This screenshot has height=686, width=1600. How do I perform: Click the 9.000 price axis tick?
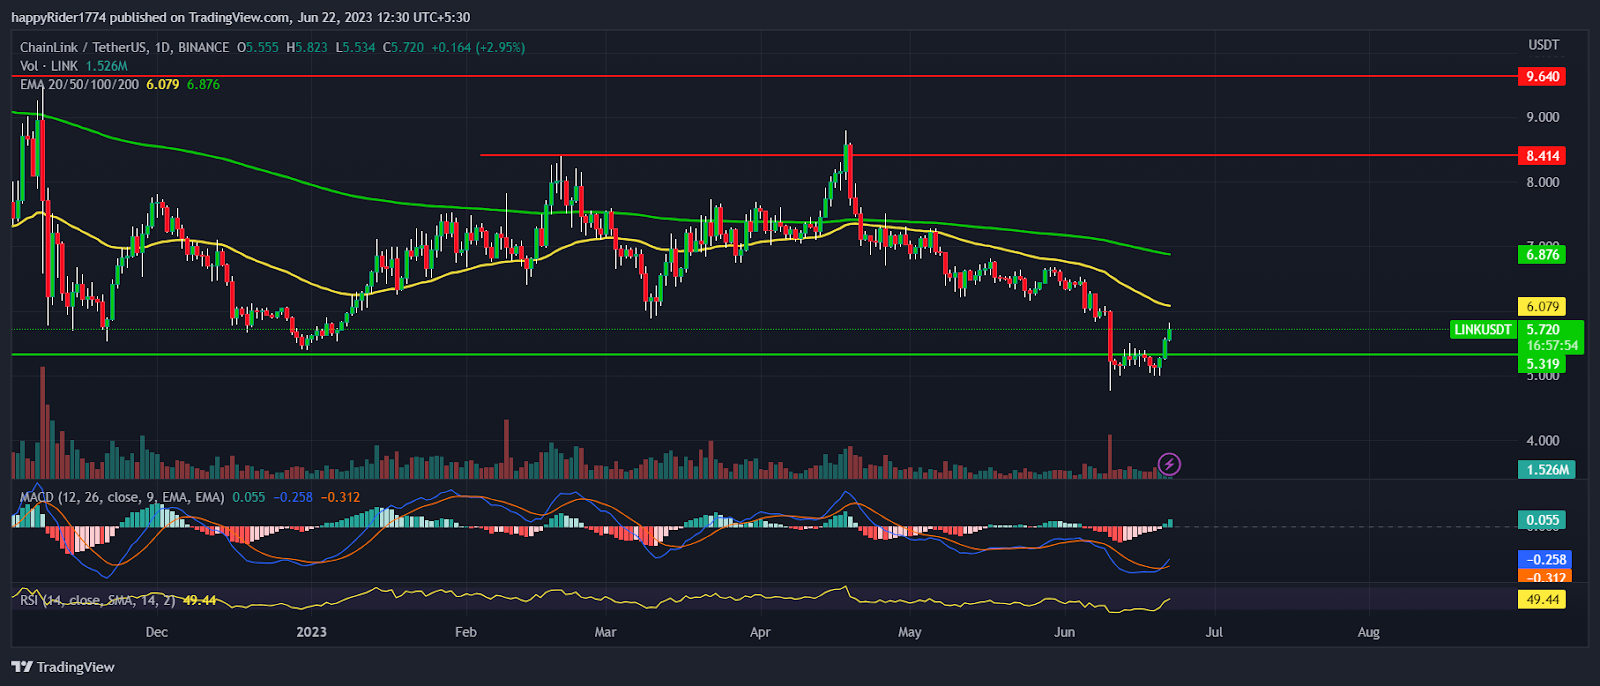tap(1542, 117)
